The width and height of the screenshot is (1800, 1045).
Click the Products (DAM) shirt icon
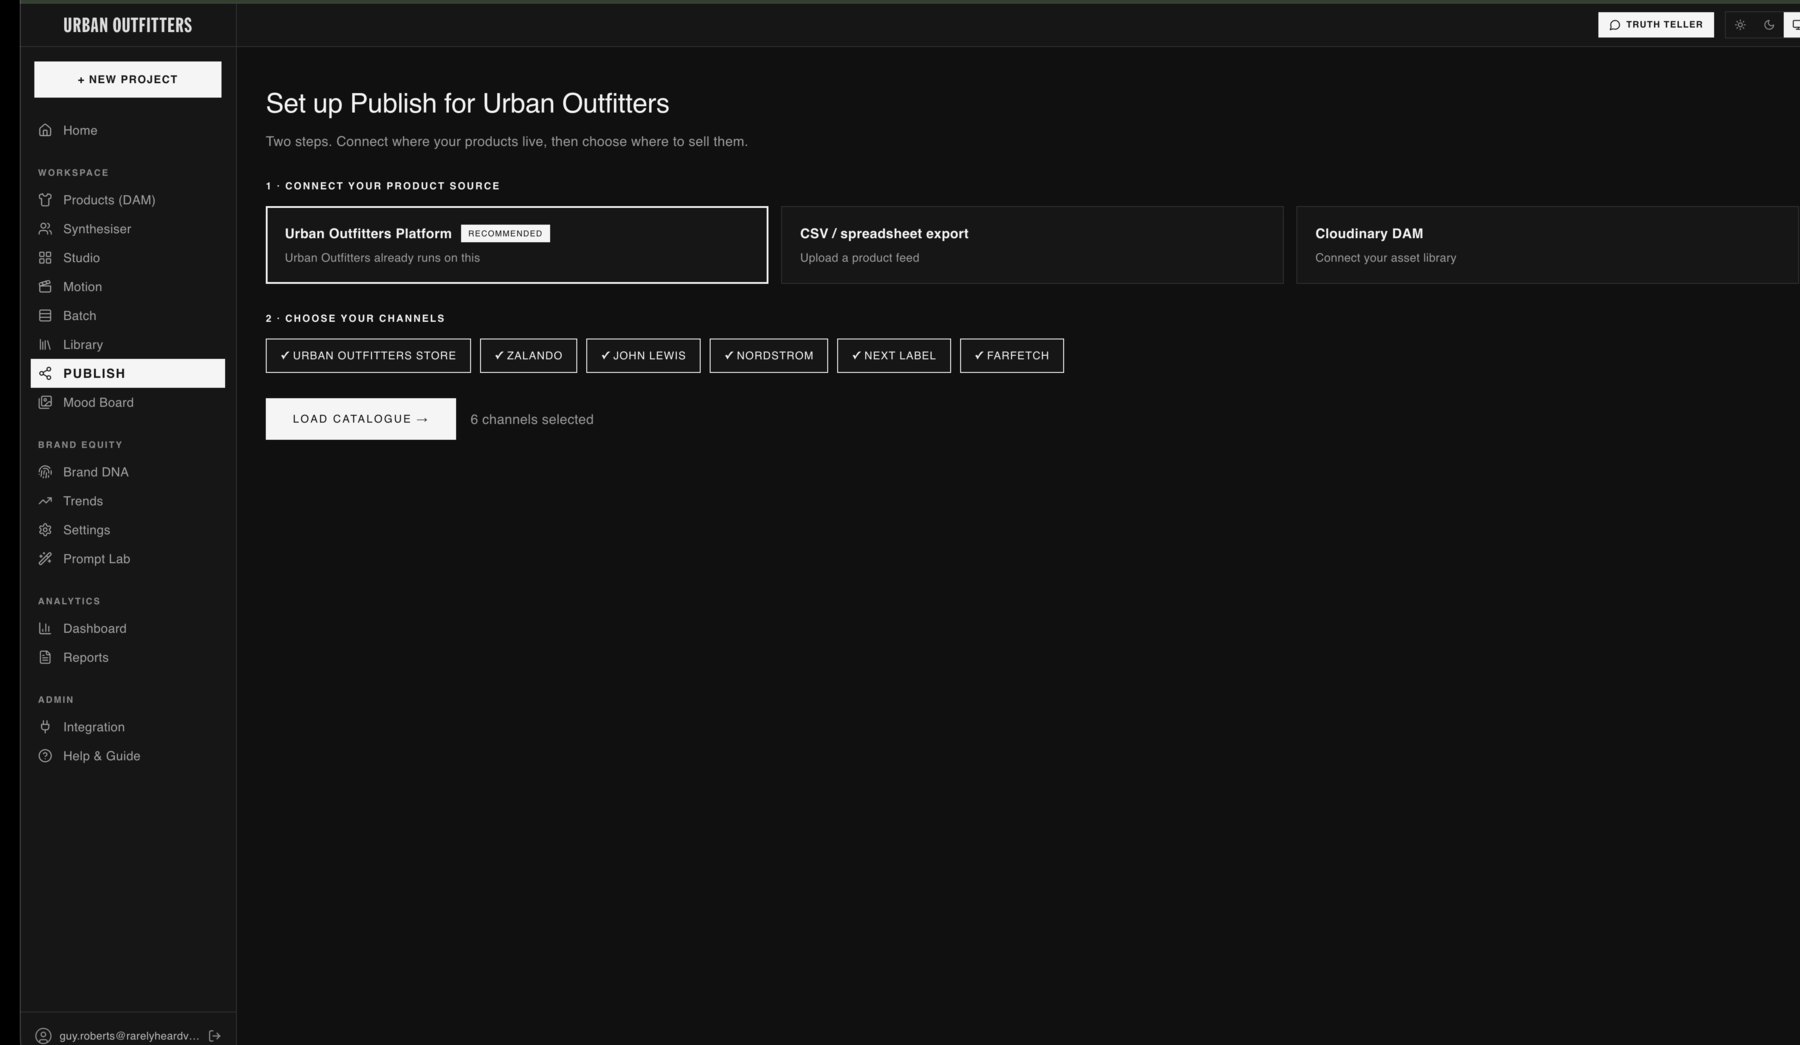point(45,200)
